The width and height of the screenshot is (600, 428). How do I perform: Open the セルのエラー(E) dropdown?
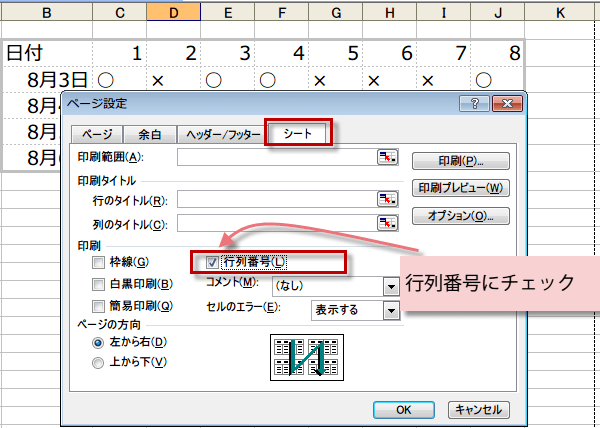(x=391, y=311)
